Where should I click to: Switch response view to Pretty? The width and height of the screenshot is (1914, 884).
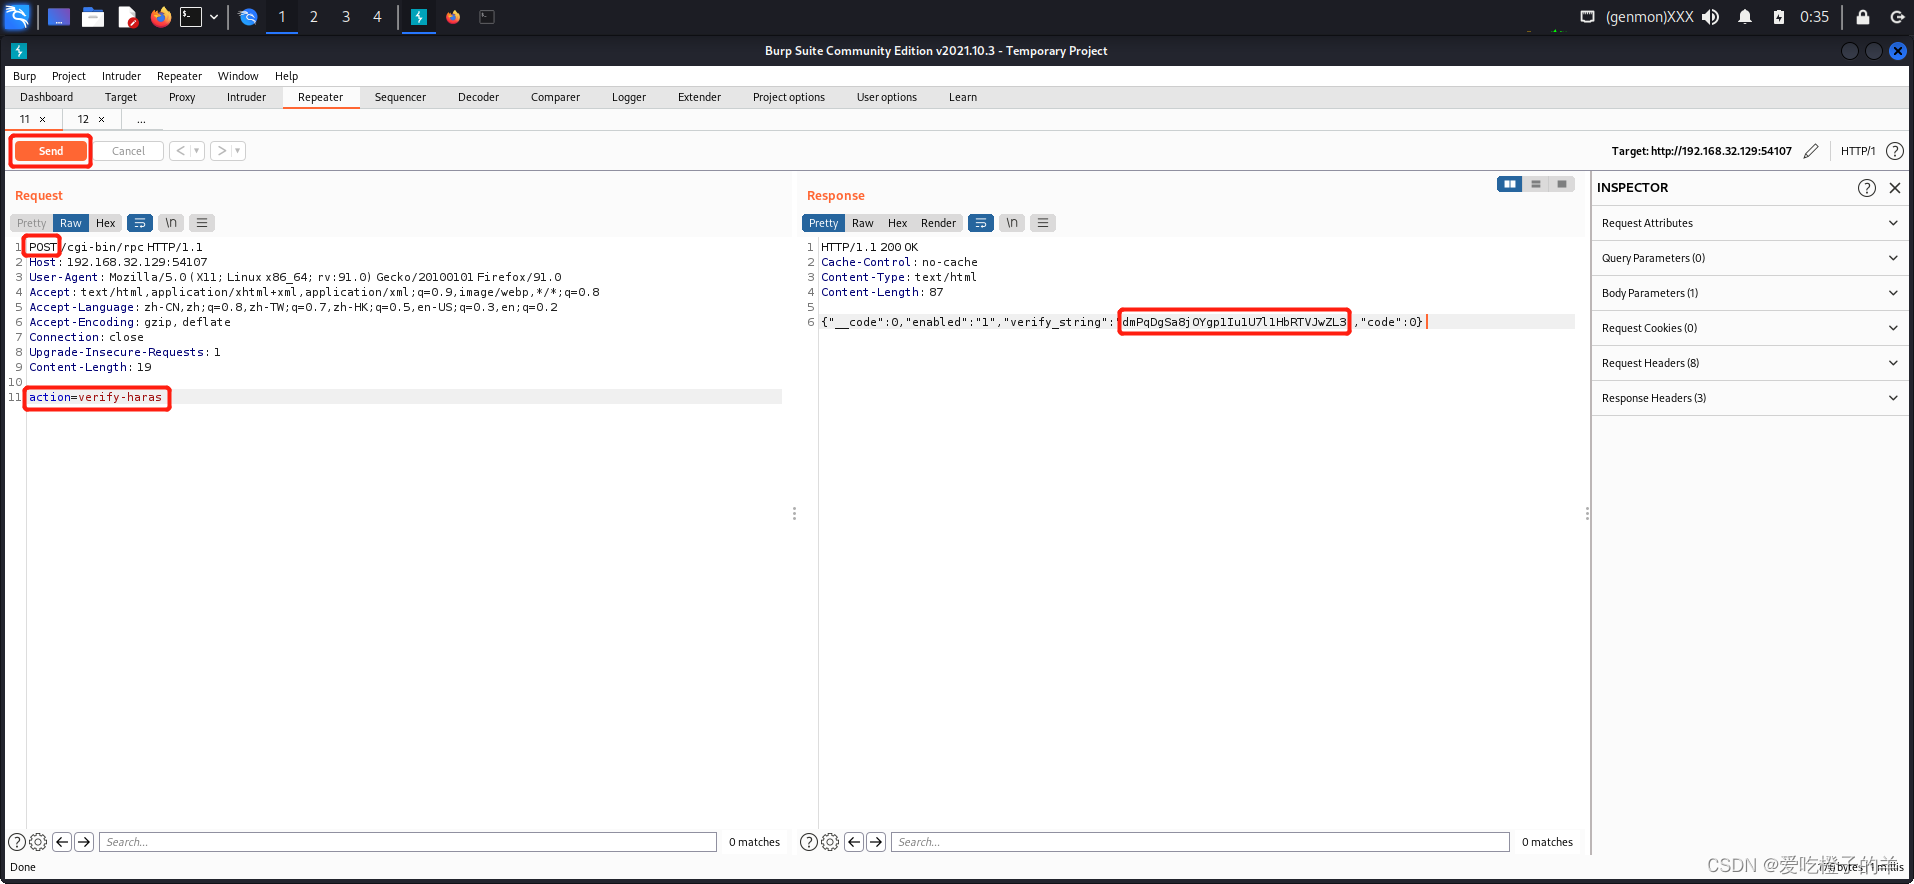point(824,223)
